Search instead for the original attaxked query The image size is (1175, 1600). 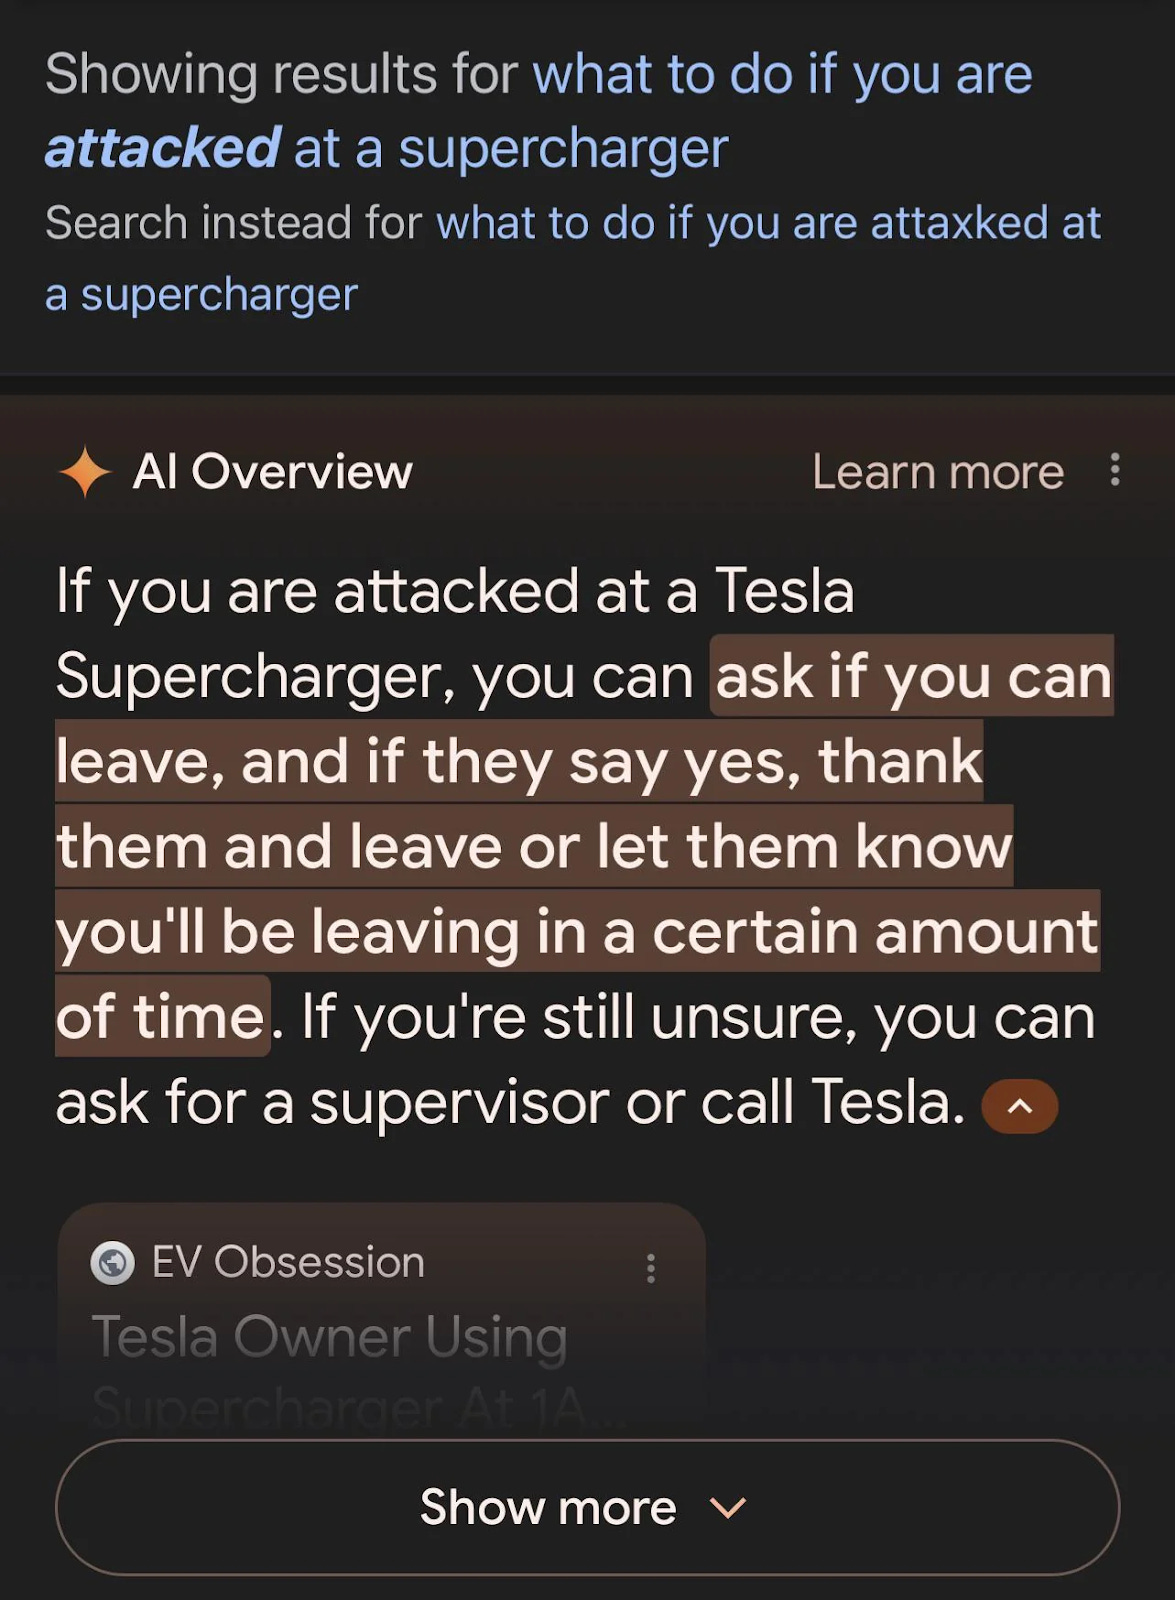[770, 222]
